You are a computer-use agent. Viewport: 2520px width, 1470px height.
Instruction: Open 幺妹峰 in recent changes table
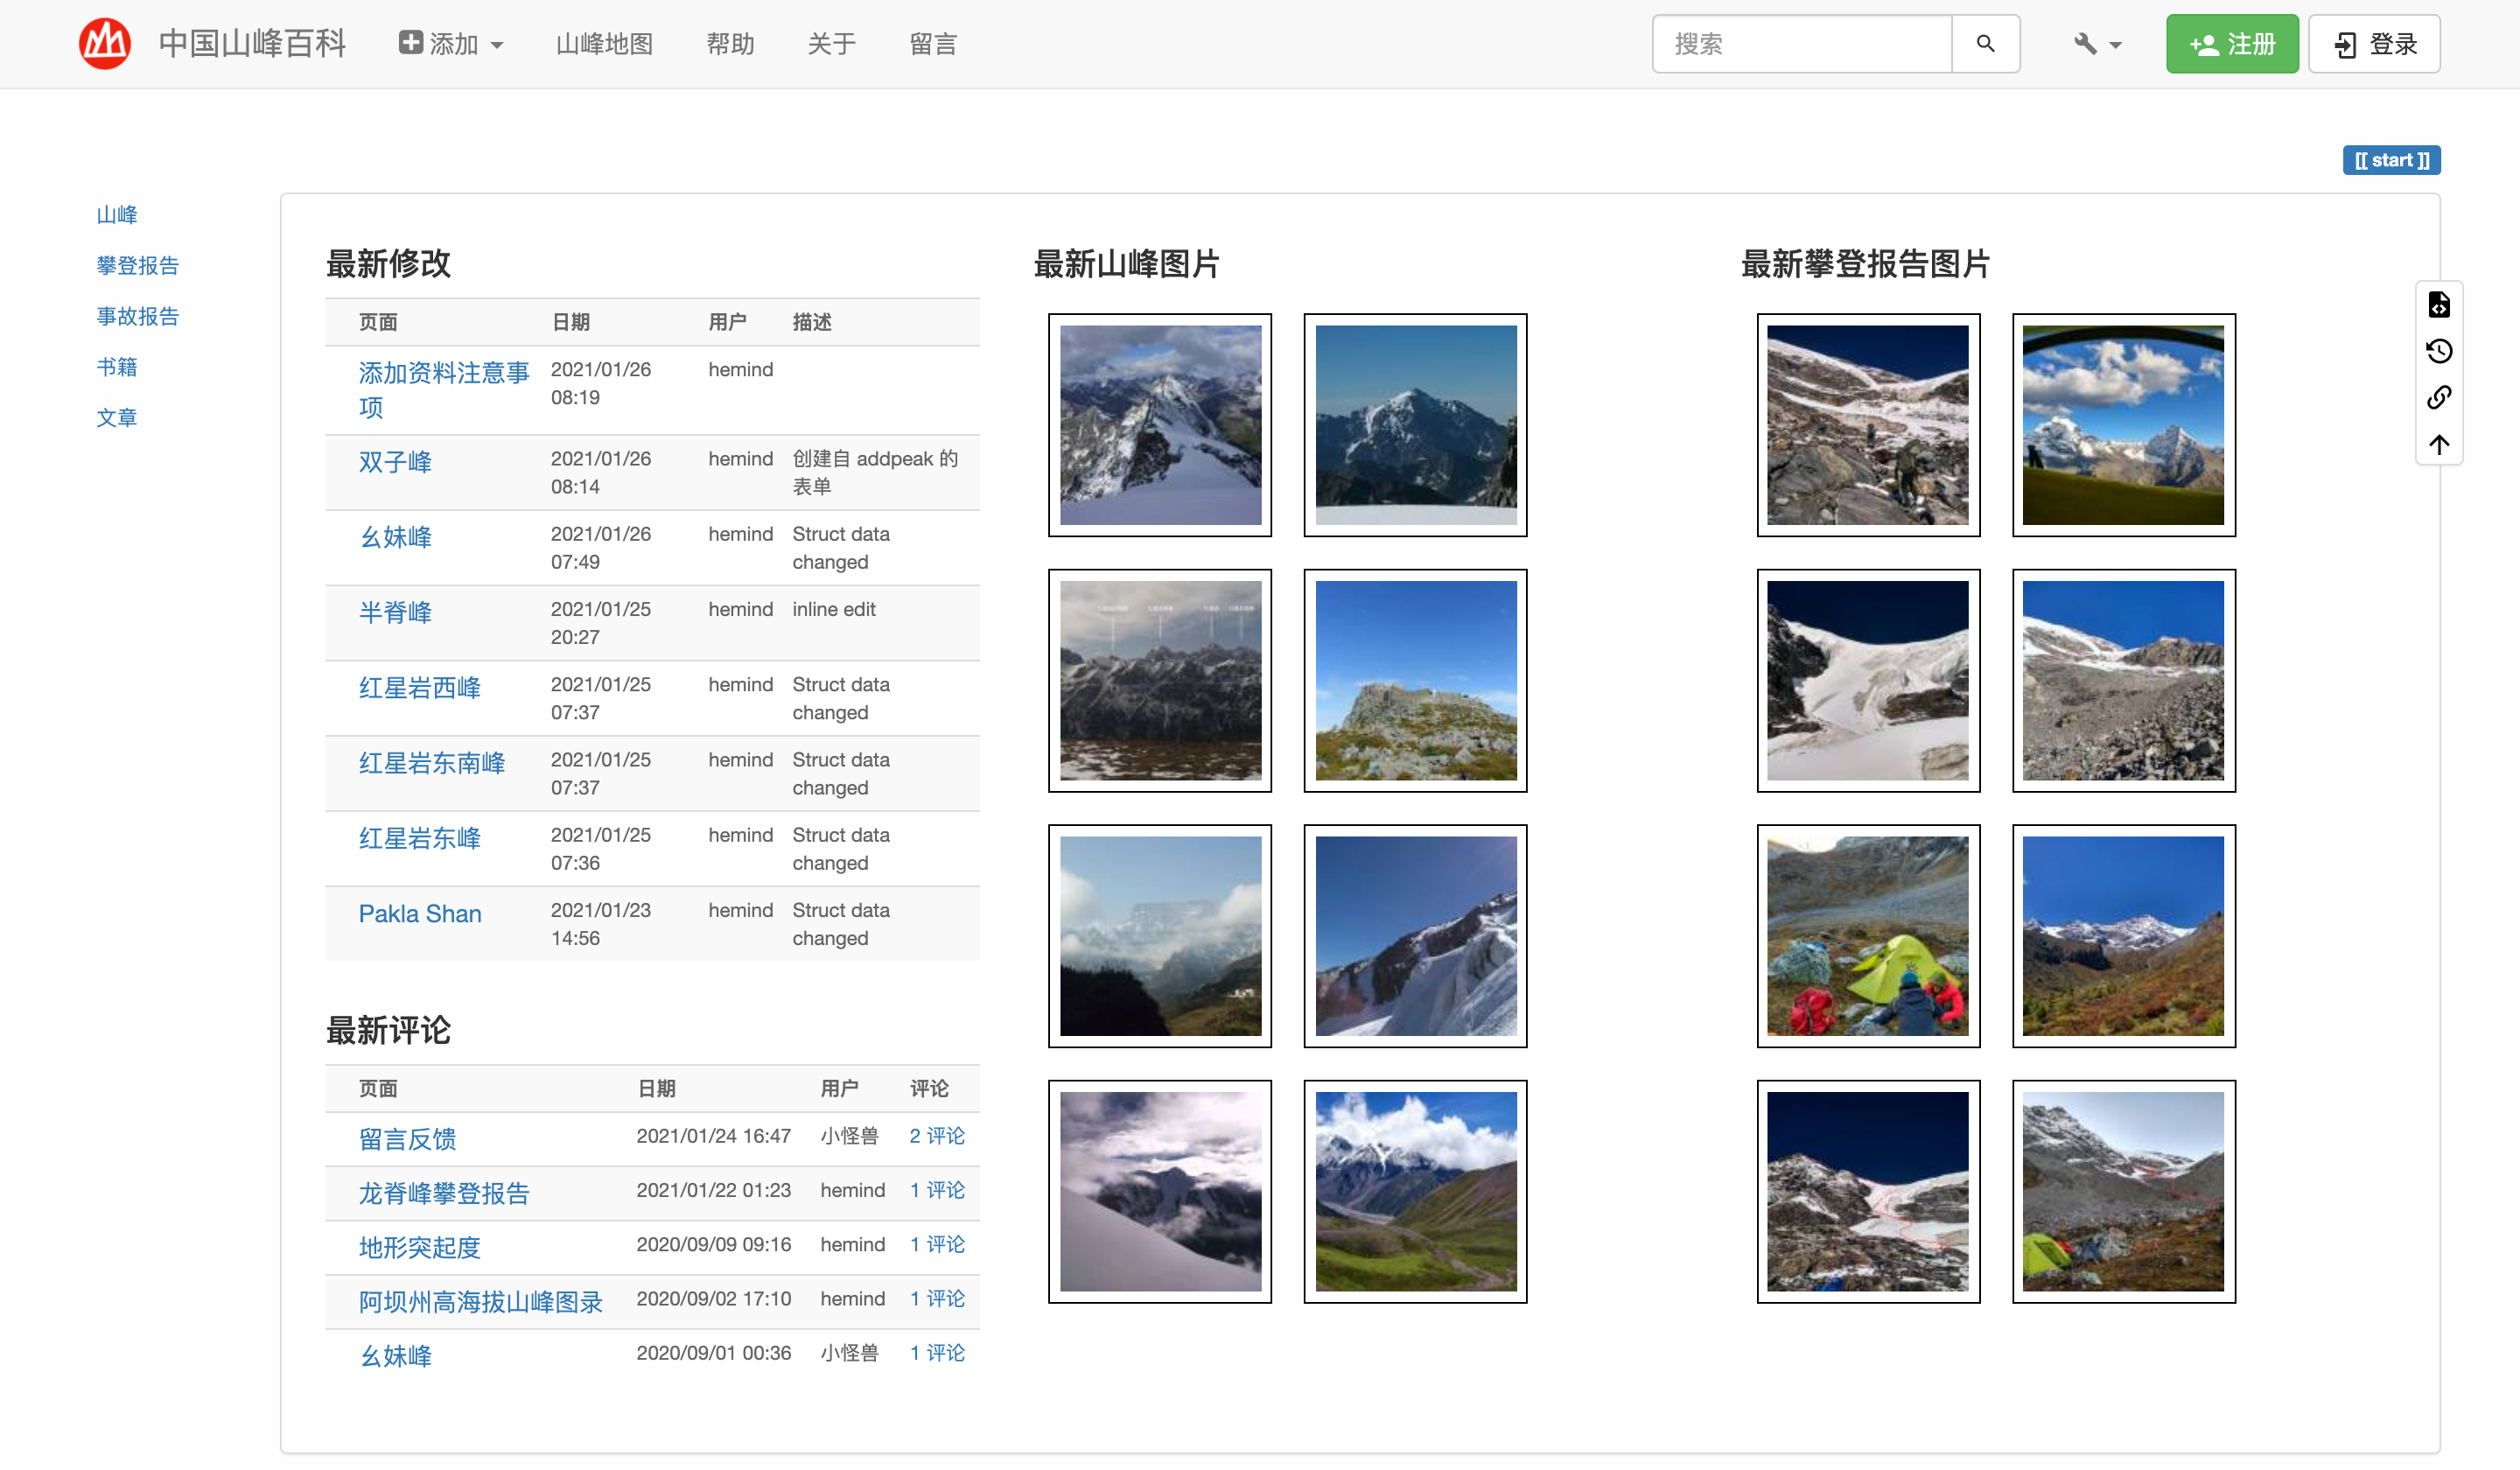[395, 537]
